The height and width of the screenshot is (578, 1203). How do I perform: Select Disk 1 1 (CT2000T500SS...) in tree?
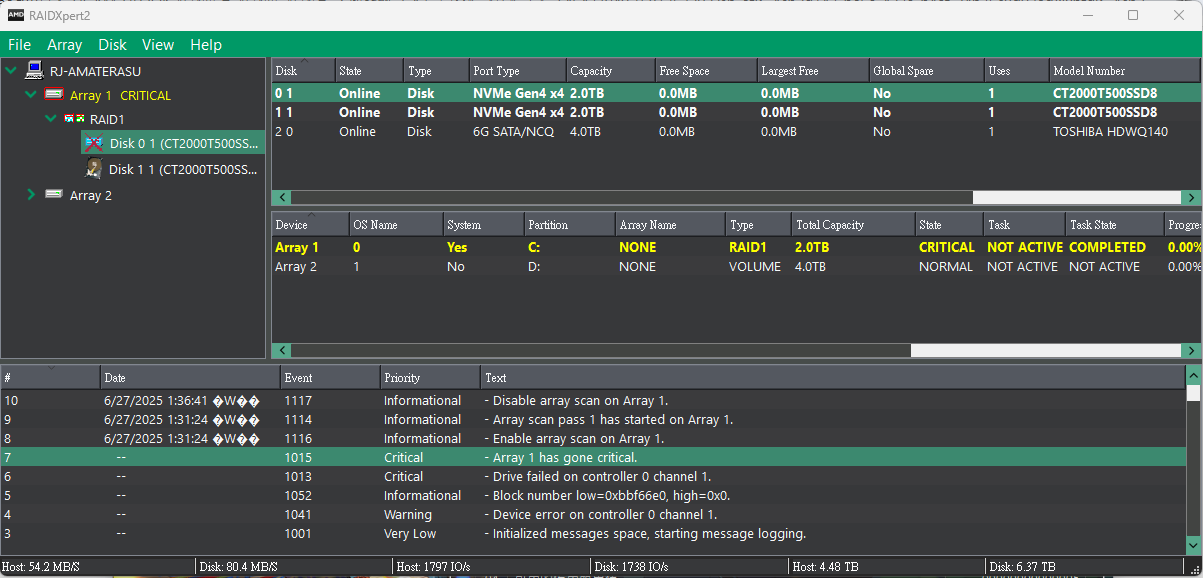(184, 169)
